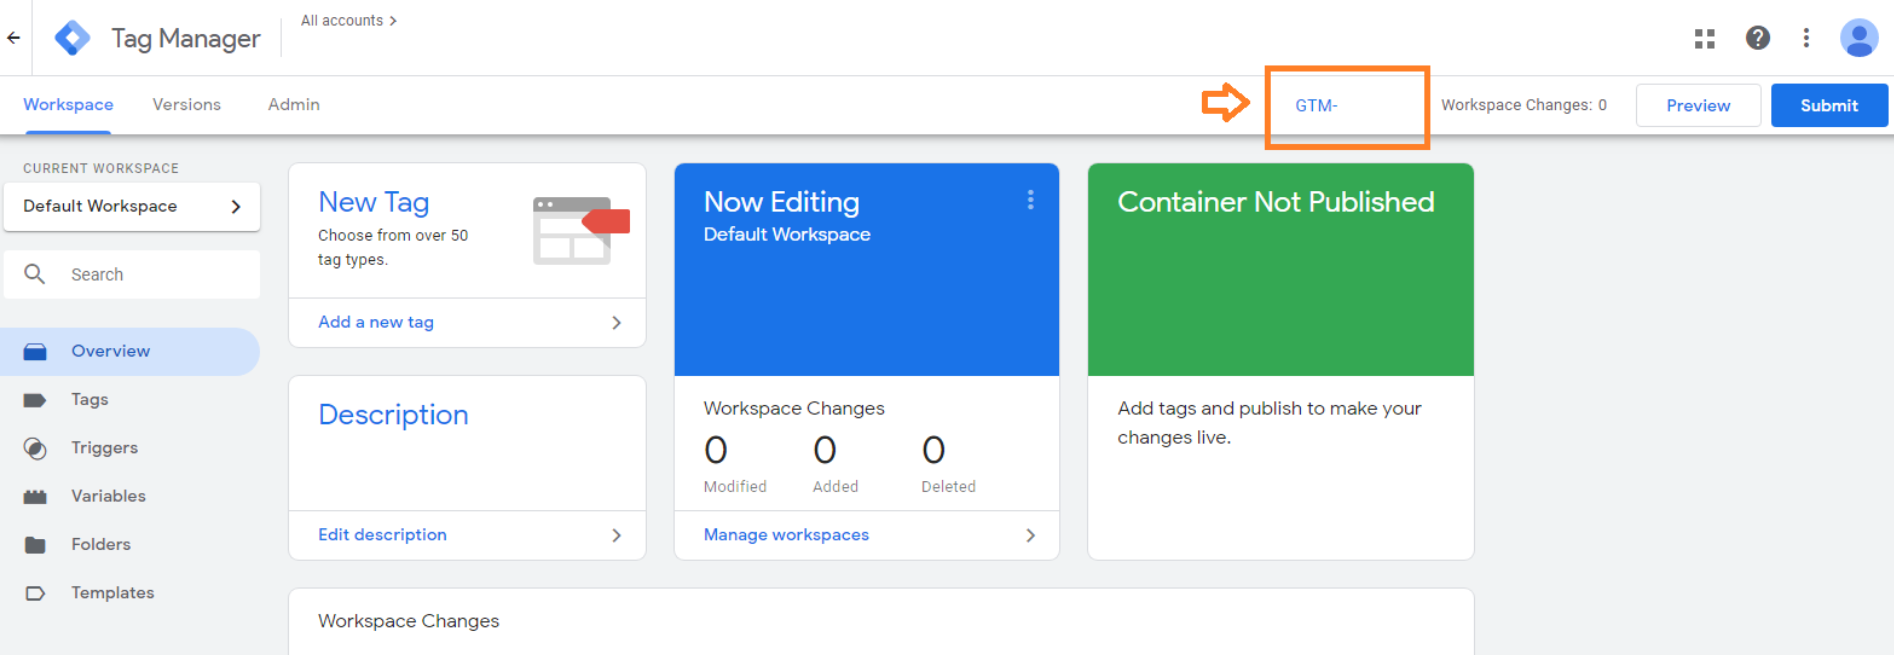Select Folders in the sidebar
The height and width of the screenshot is (655, 1894).
tap(130, 544)
